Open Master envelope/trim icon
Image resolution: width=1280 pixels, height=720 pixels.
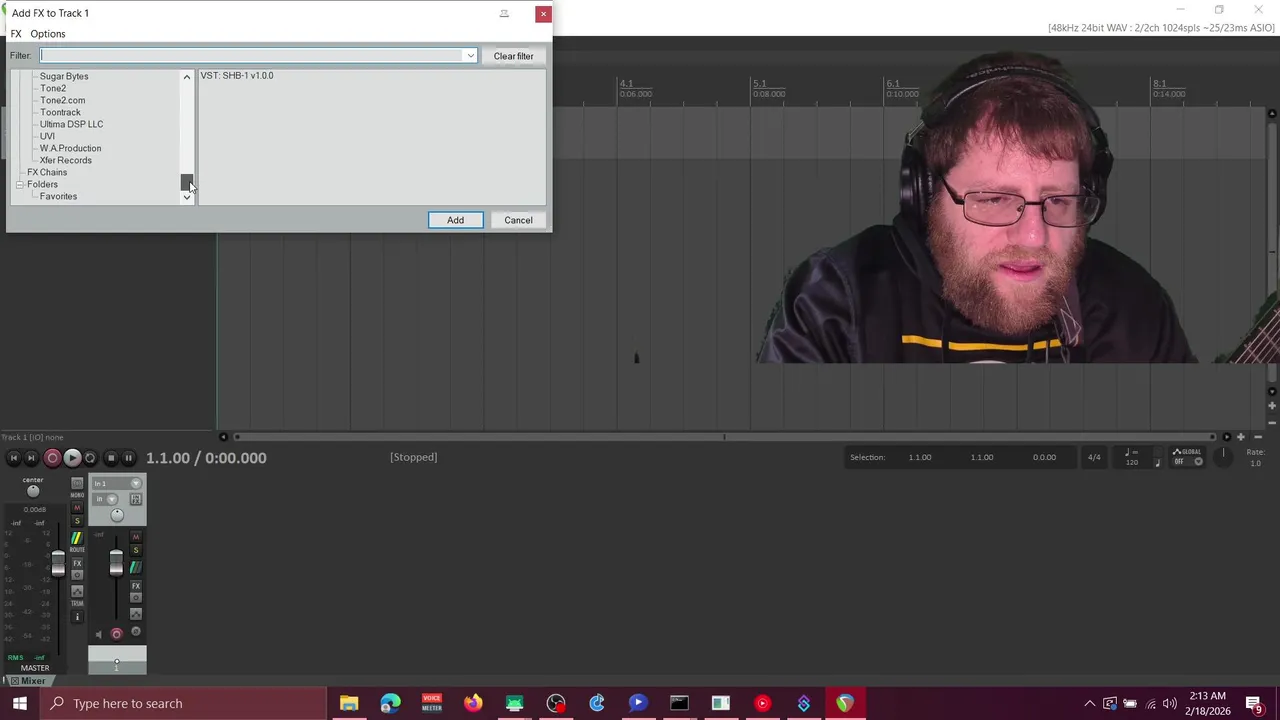click(x=77, y=591)
